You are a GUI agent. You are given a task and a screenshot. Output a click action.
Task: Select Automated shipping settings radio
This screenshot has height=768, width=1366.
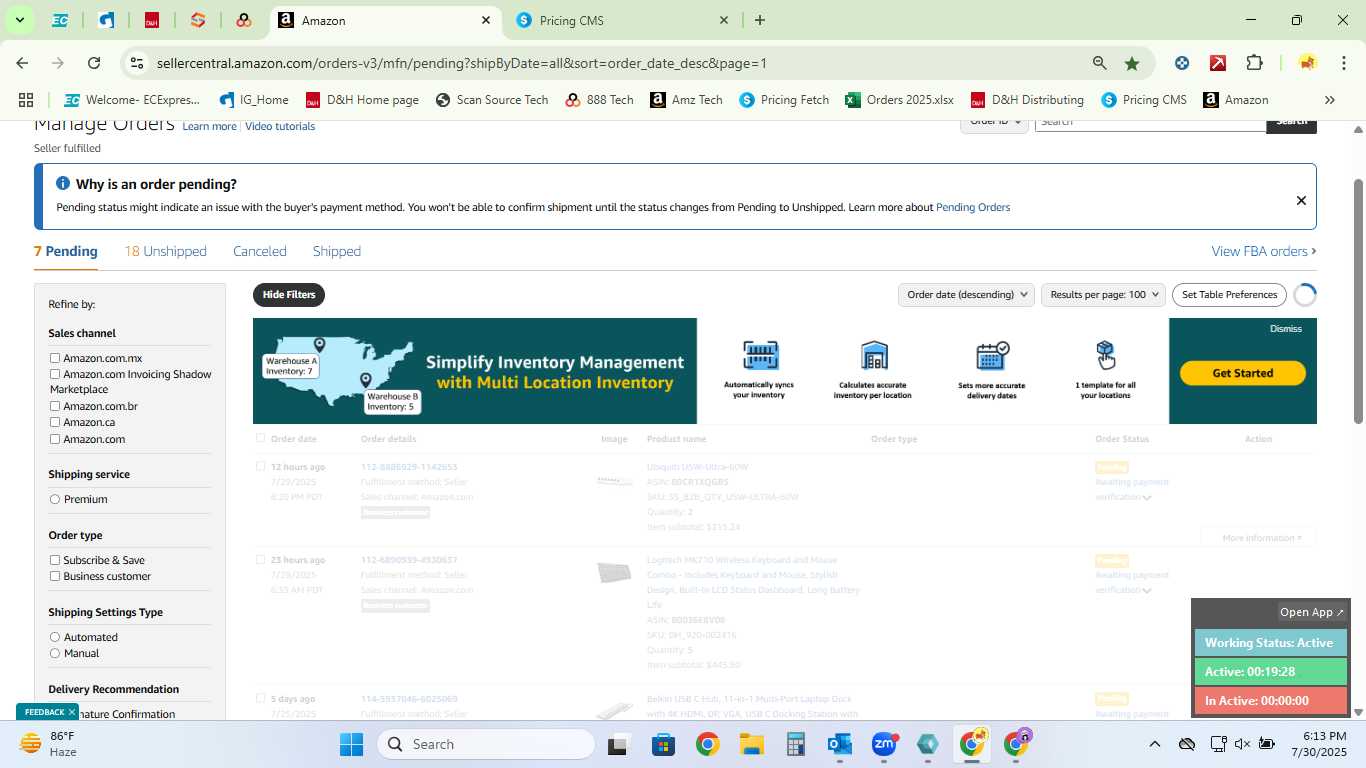[x=55, y=637]
